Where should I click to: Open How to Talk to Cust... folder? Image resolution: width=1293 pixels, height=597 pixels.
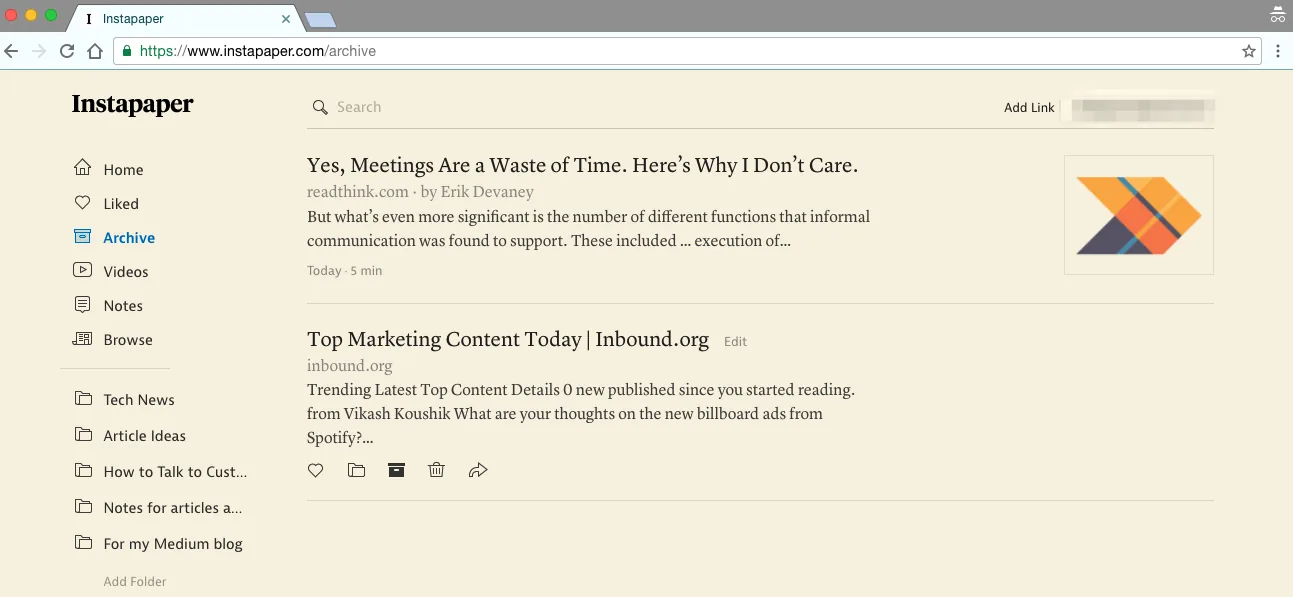[175, 472]
